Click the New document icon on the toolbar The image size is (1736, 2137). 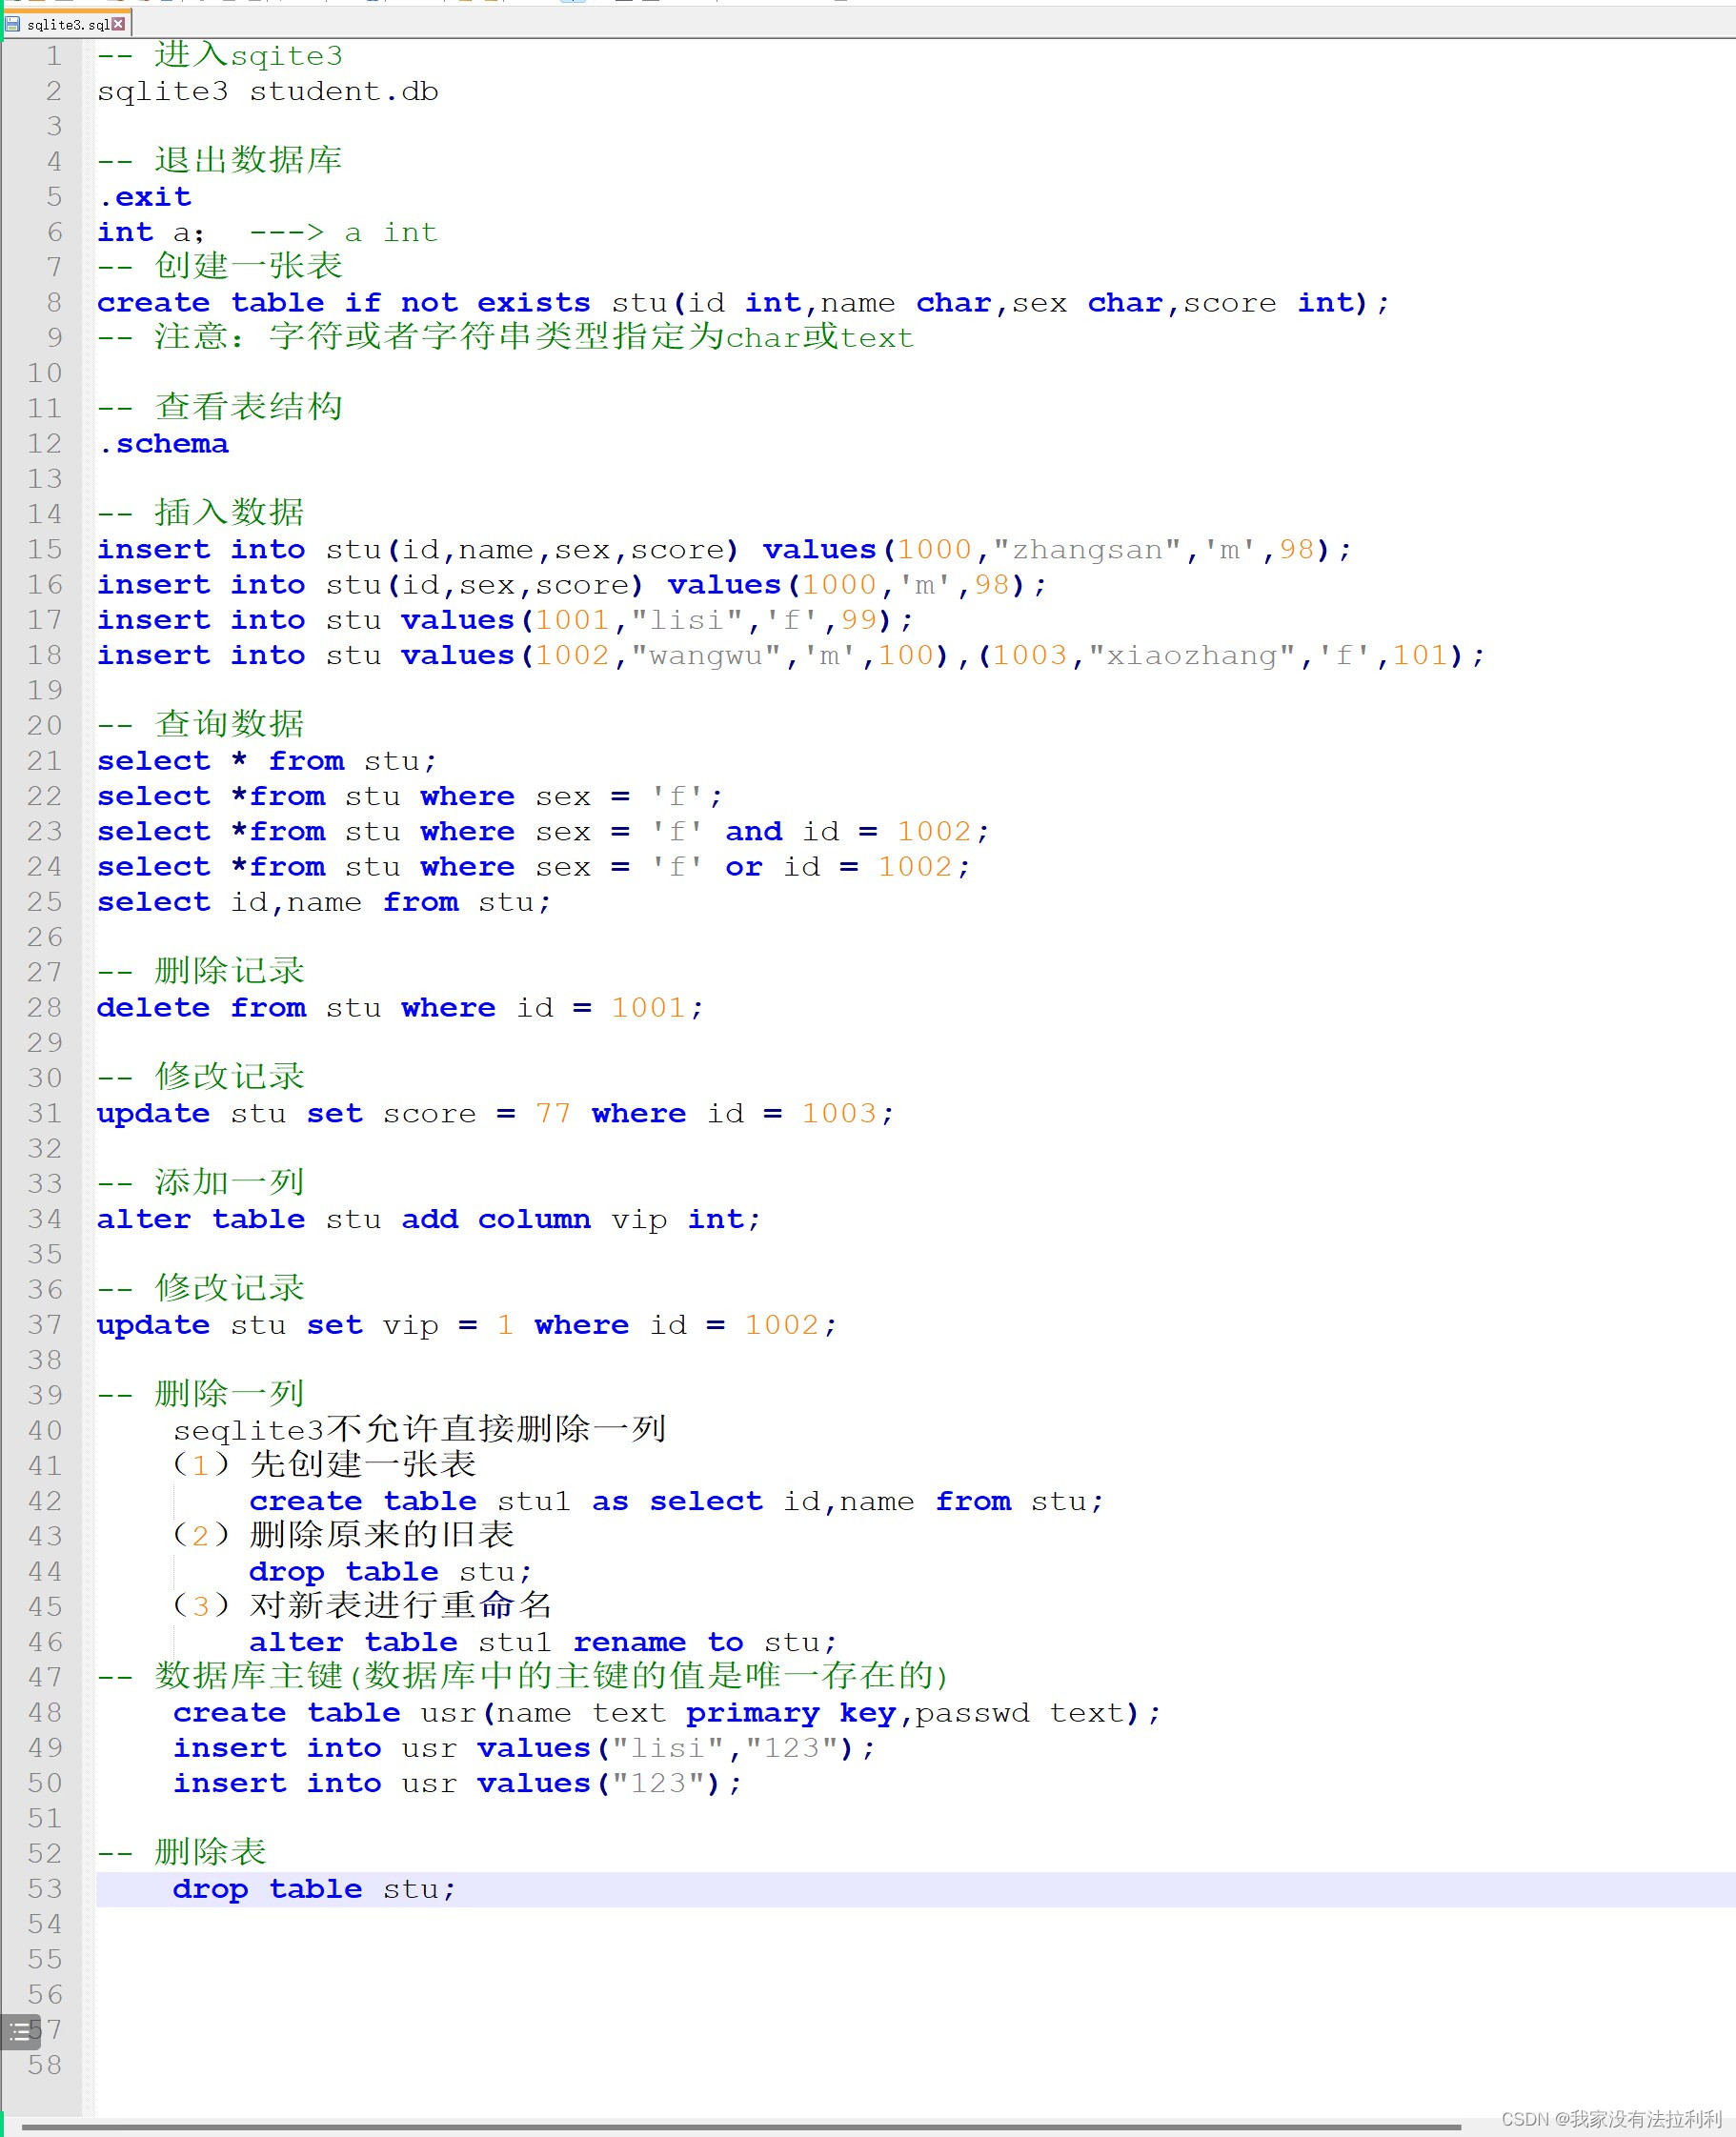point(14,5)
